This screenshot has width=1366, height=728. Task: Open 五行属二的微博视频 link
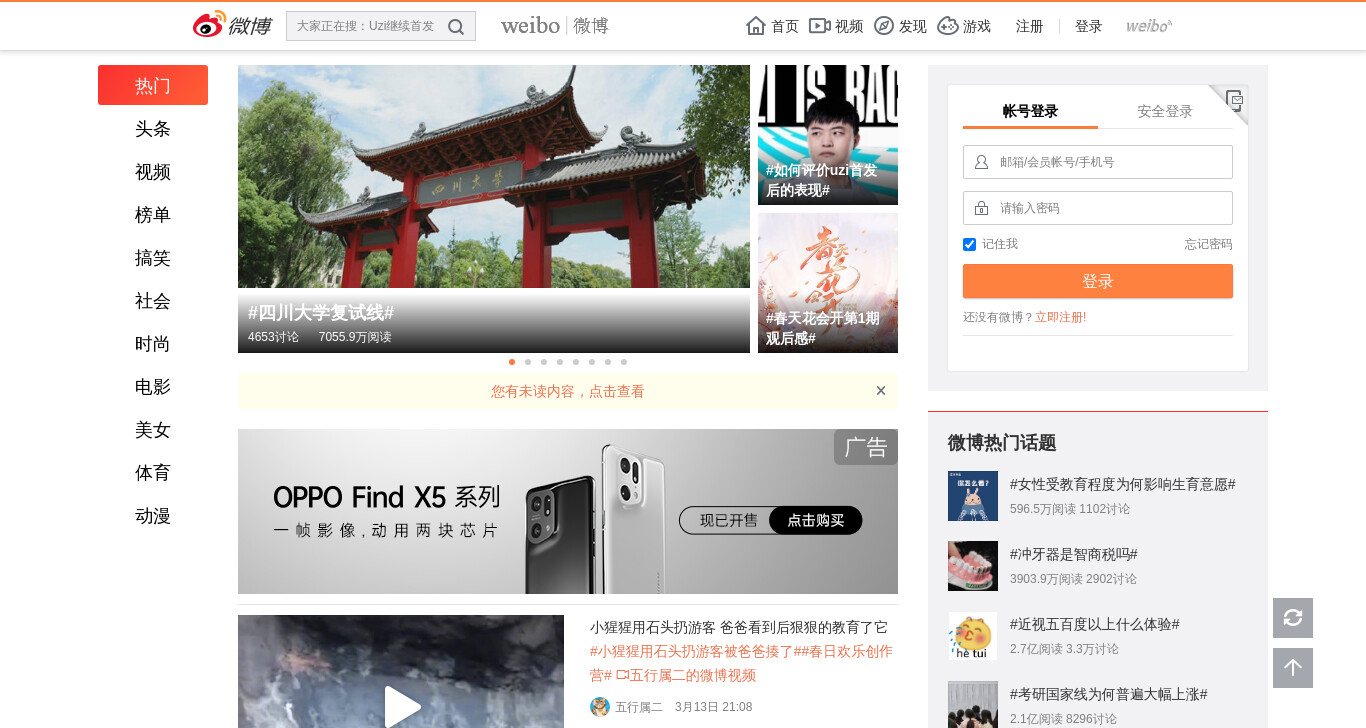point(686,675)
